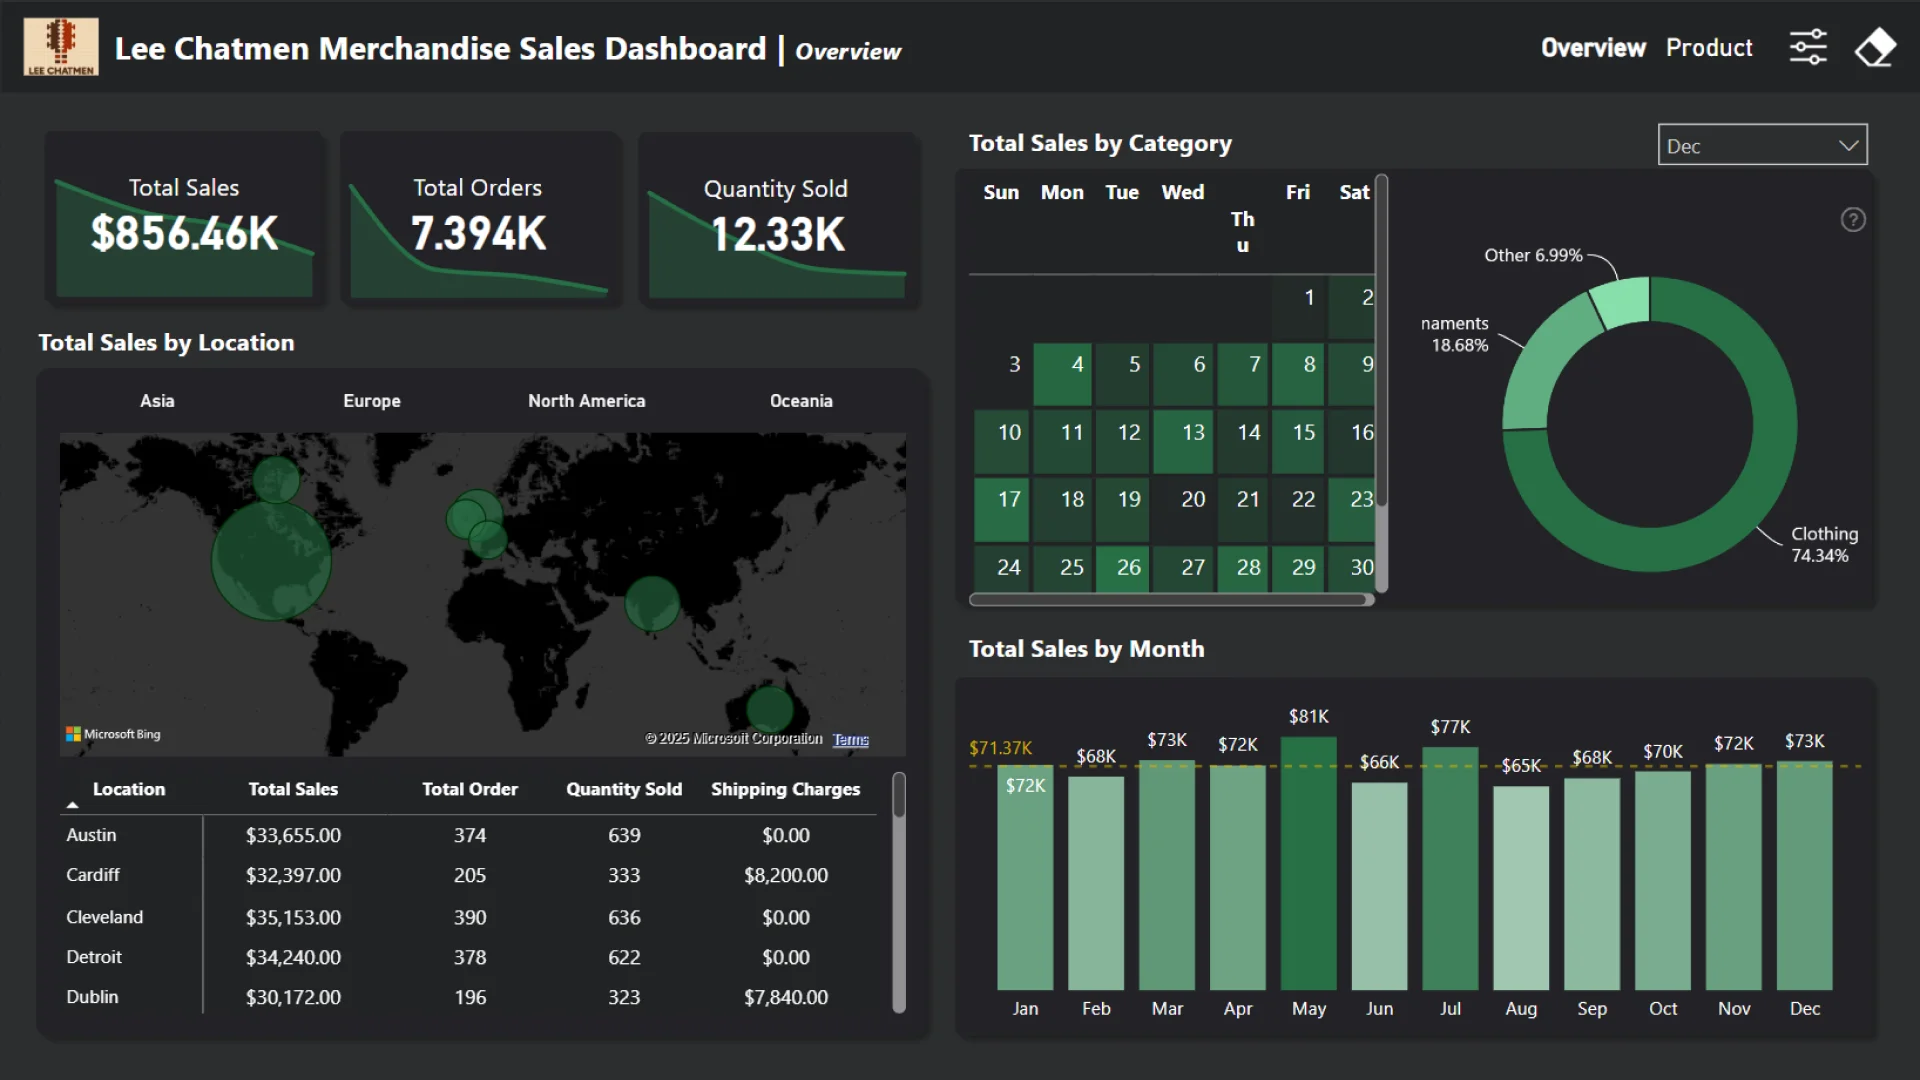1920x1080 pixels.
Task: Select the Asia location filter
Action: 157,401
